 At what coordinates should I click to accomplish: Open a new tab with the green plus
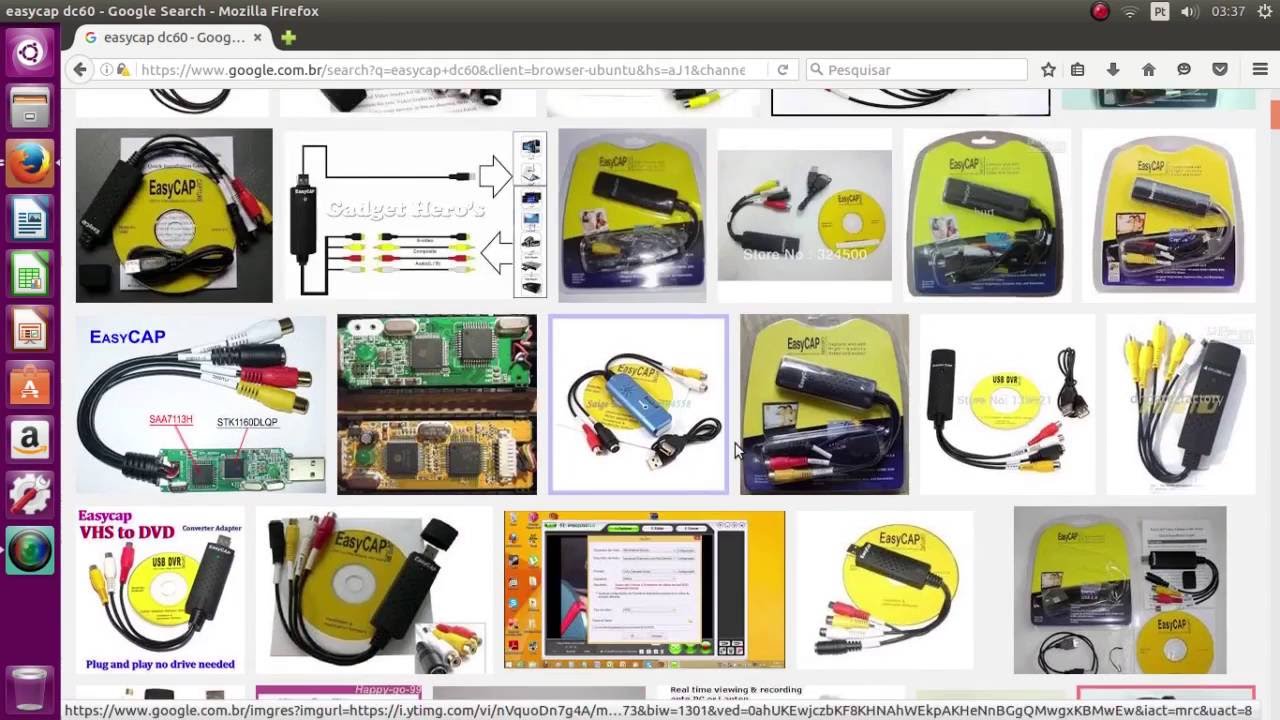(288, 38)
